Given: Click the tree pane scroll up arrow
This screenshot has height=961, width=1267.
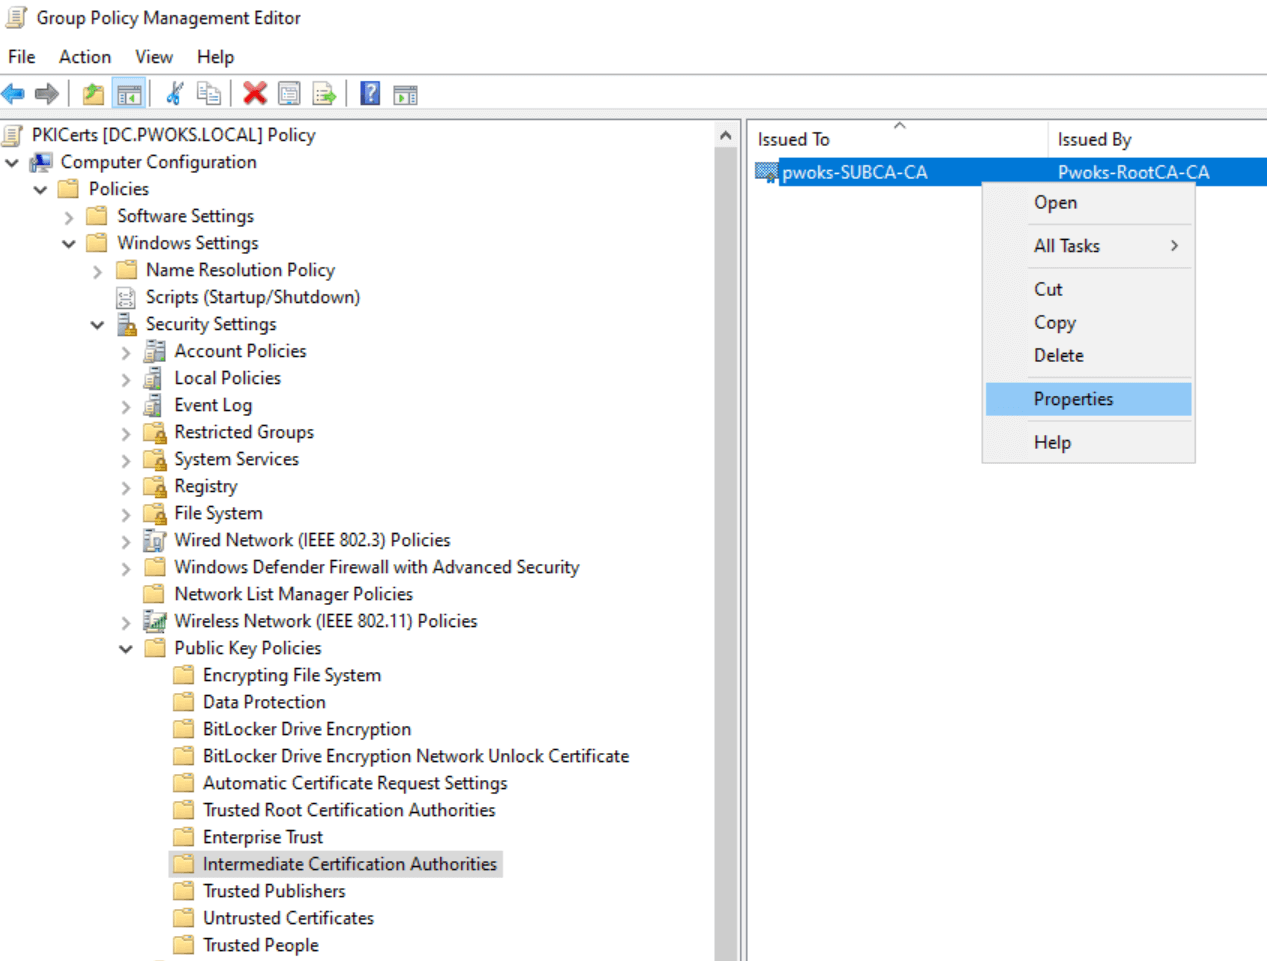Looking at the screenshot, I should 726,135.
